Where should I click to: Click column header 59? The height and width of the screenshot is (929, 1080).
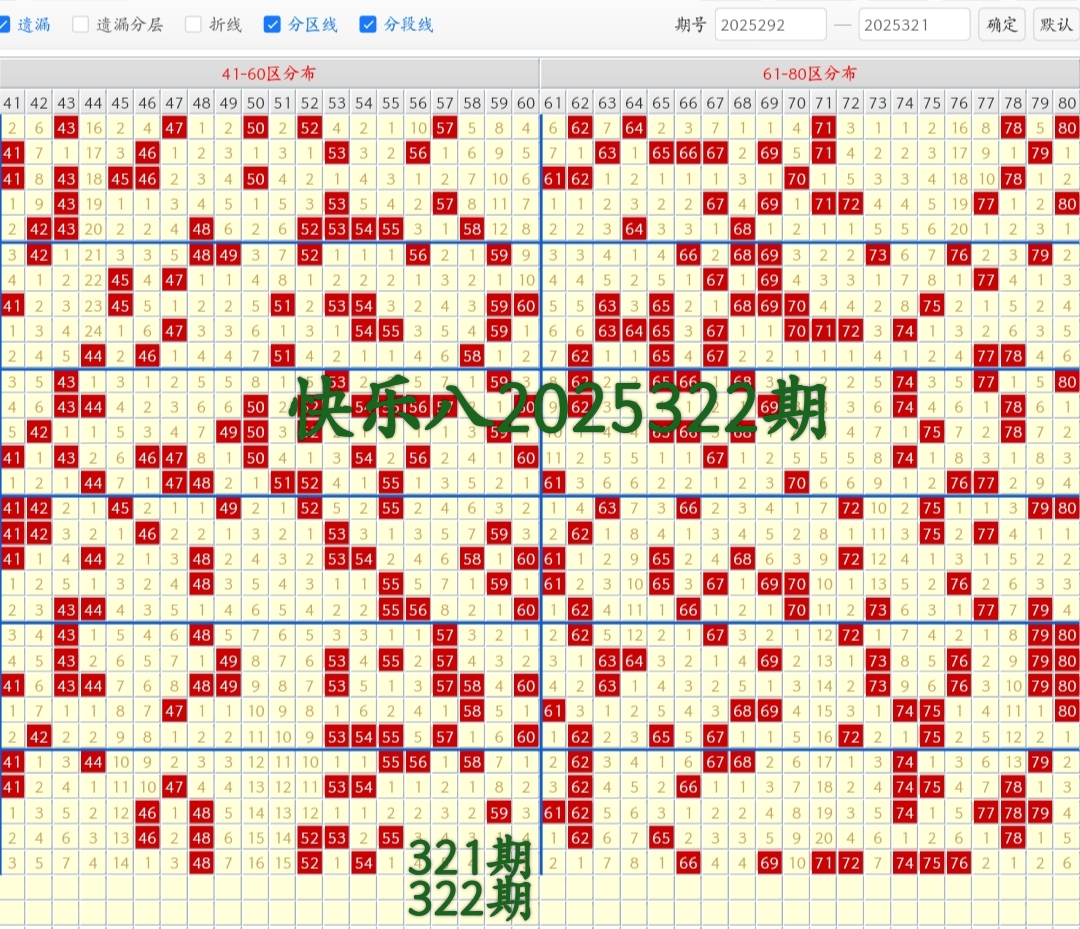(x=499, y=103)
